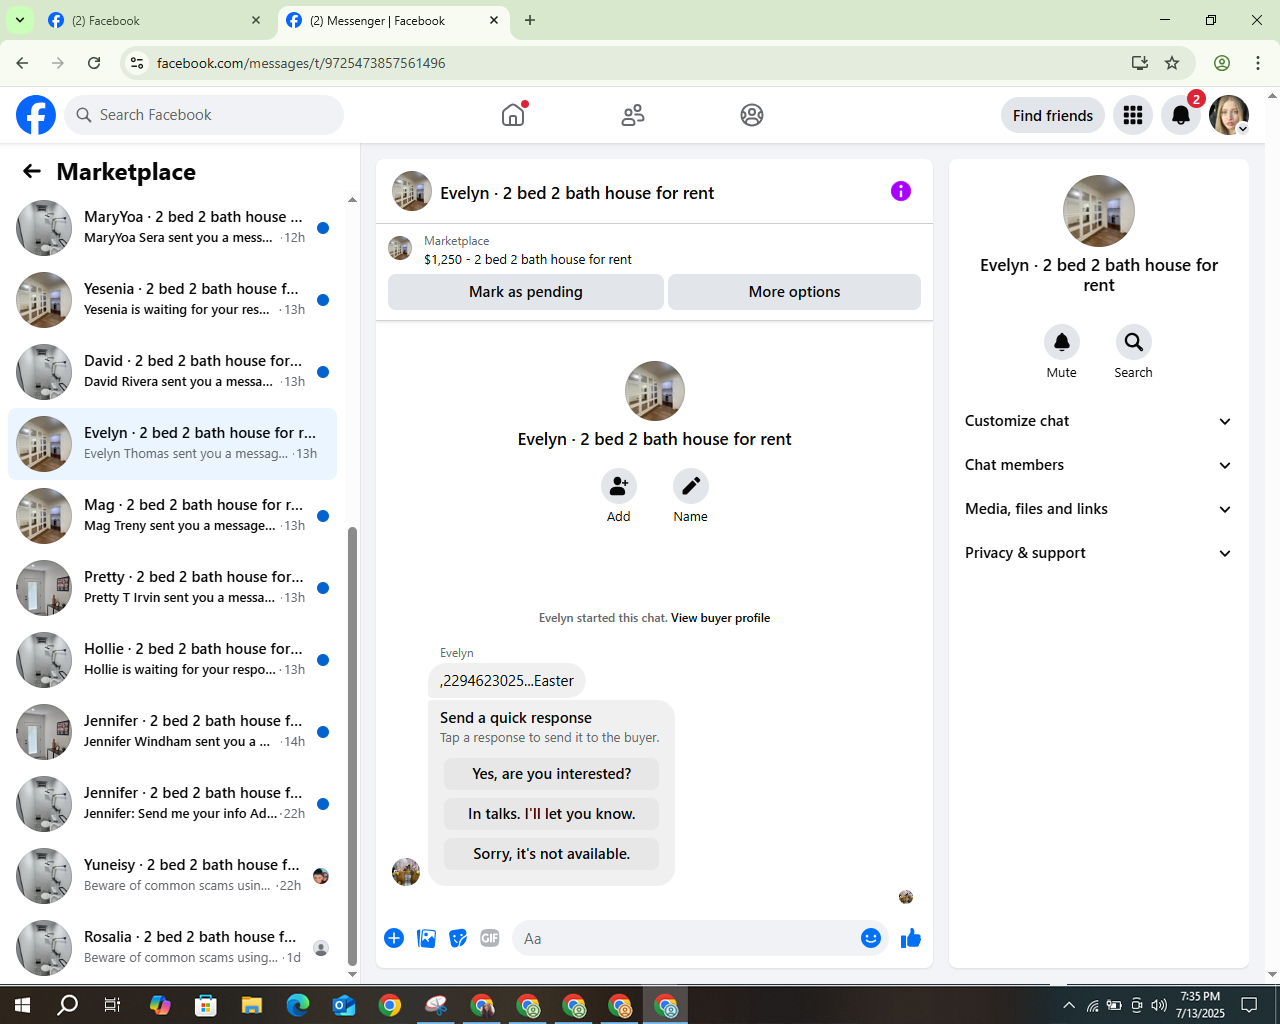Close the (2) Facebook tab
1280x1024 pixels.
tap(256, 20)
